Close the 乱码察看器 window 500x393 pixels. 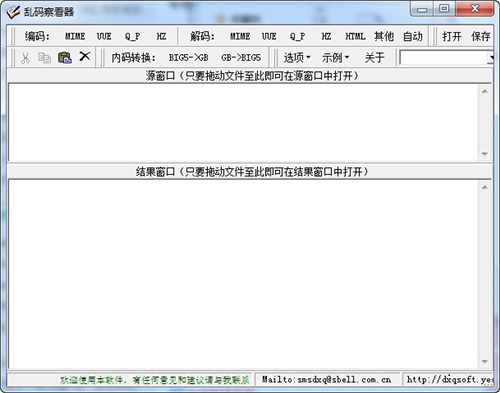coord(474,9)
